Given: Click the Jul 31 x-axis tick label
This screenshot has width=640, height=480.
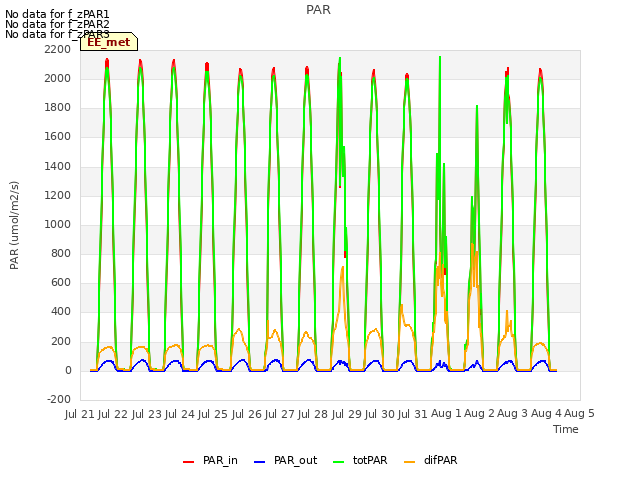Looking at the screenshot, I should (x=413, y=414).
